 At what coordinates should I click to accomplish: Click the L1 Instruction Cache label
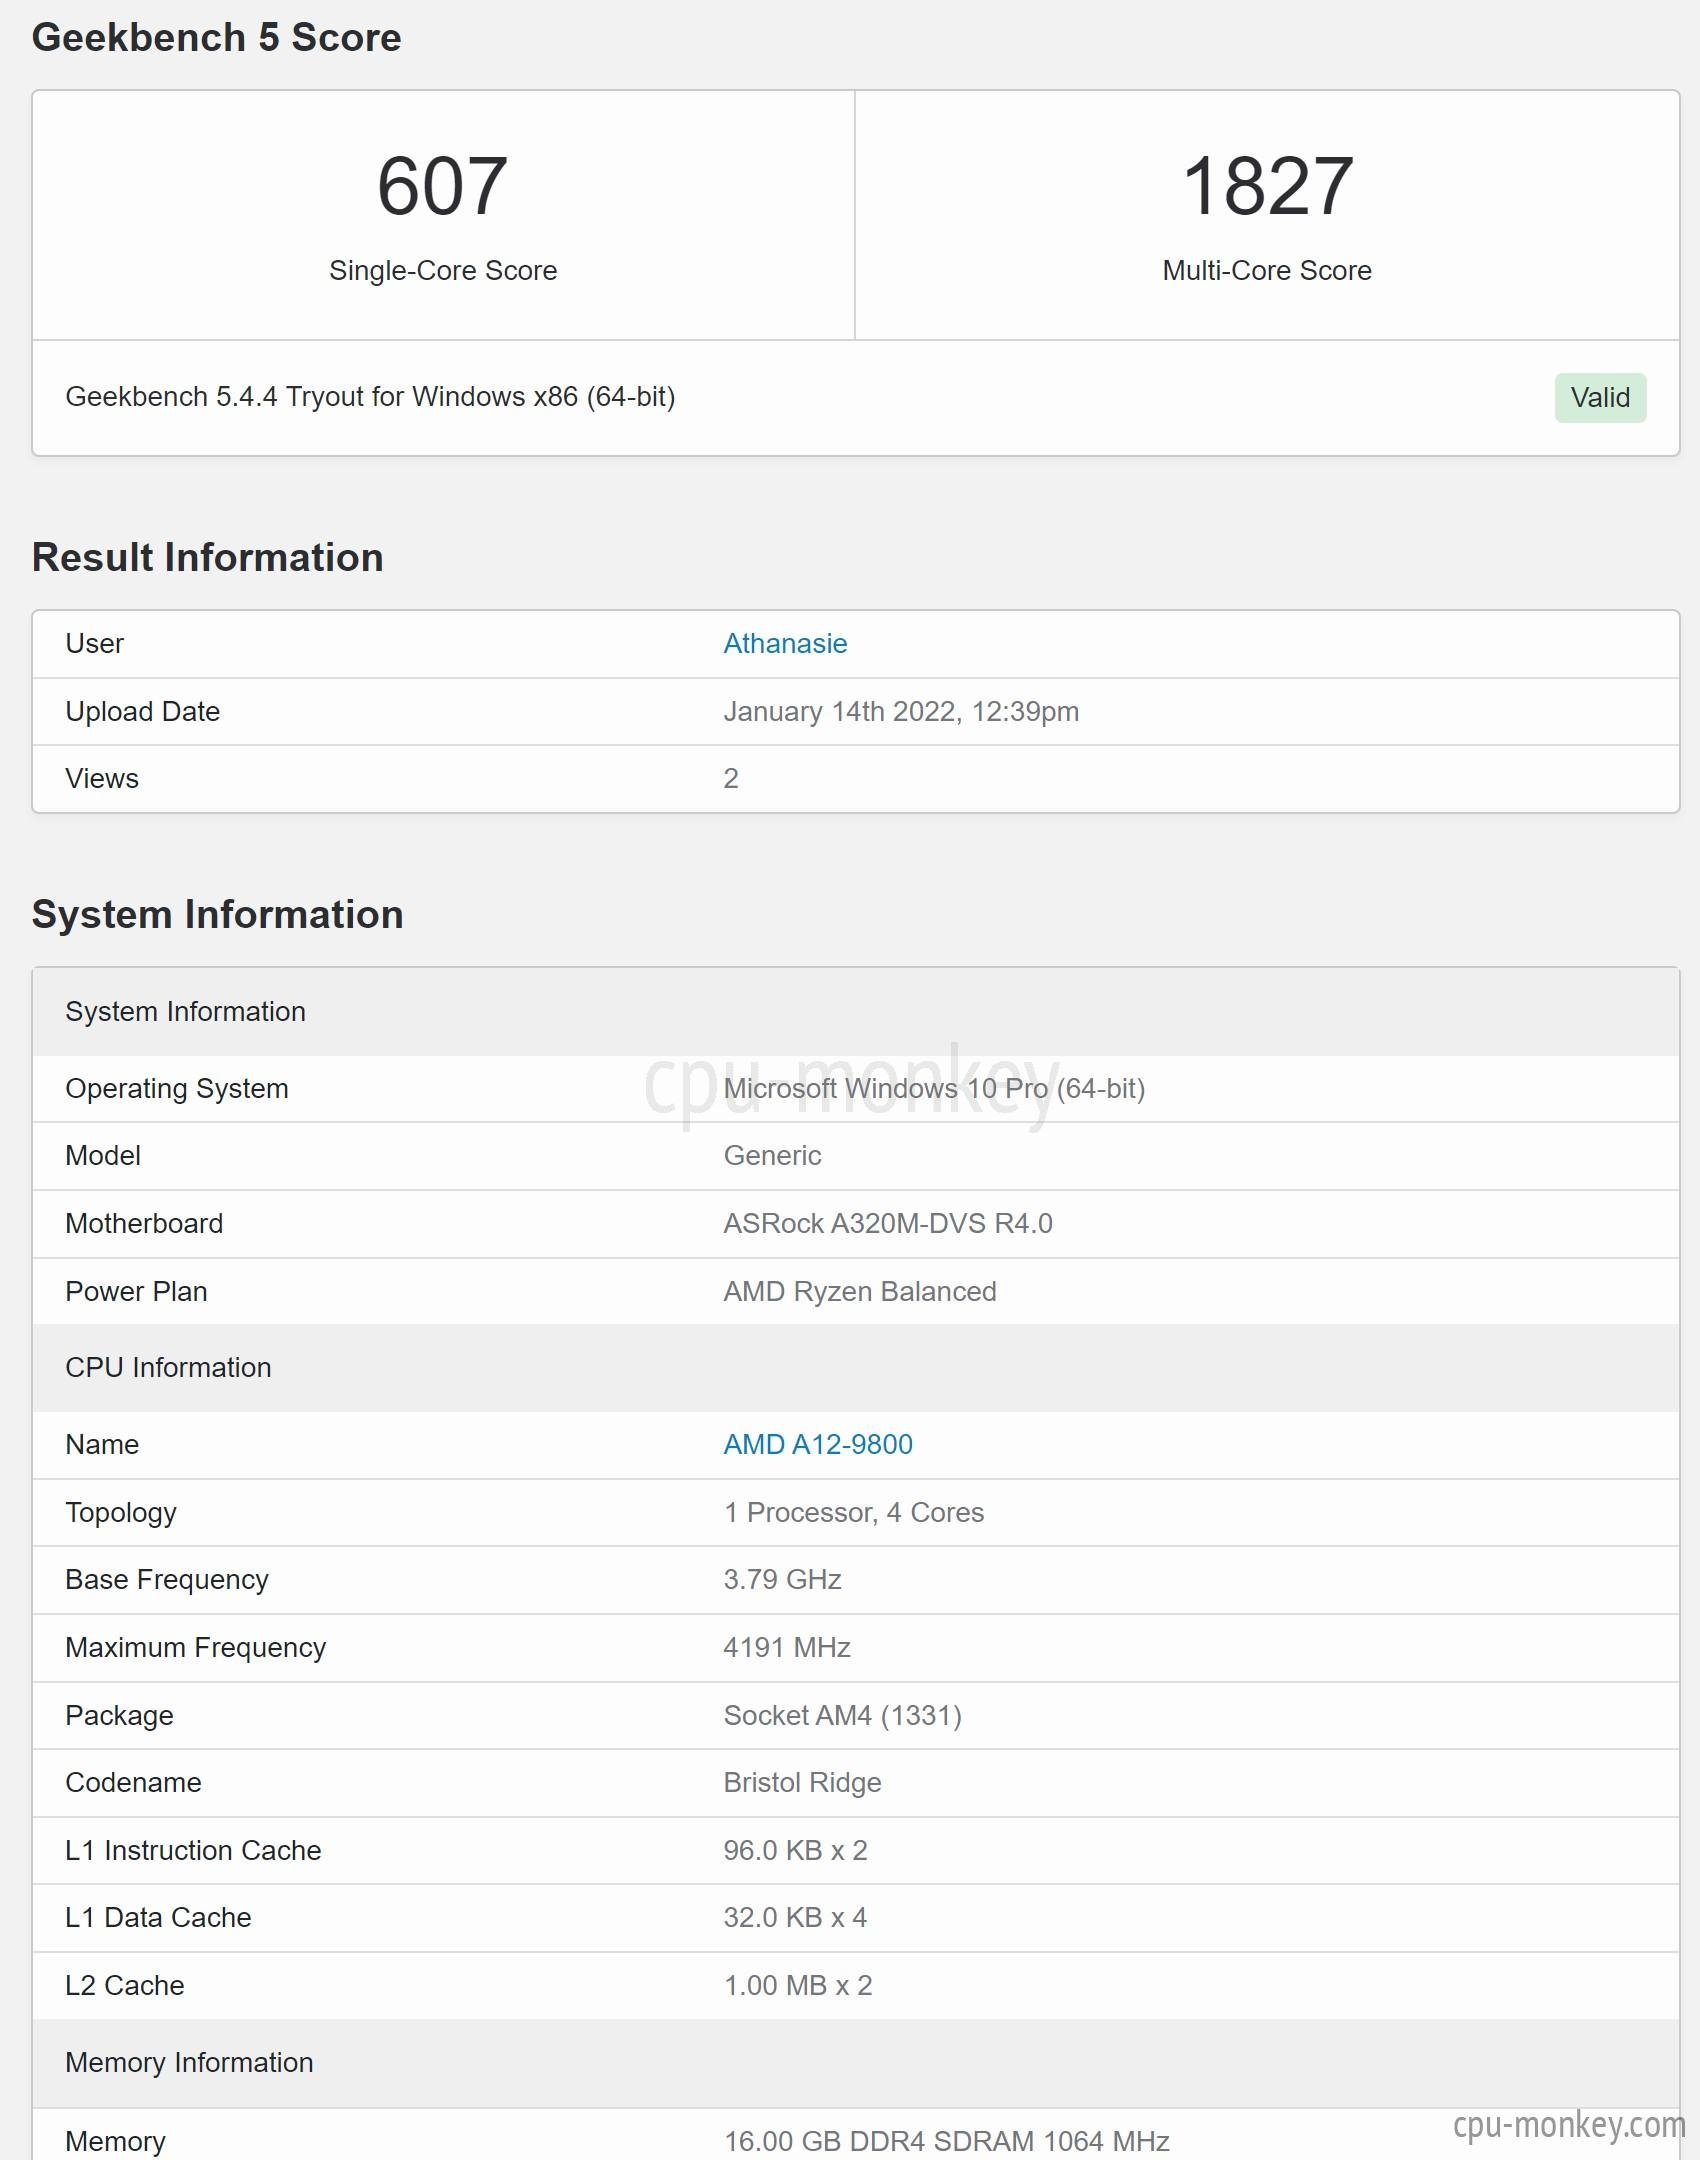tap(193, 1850)
